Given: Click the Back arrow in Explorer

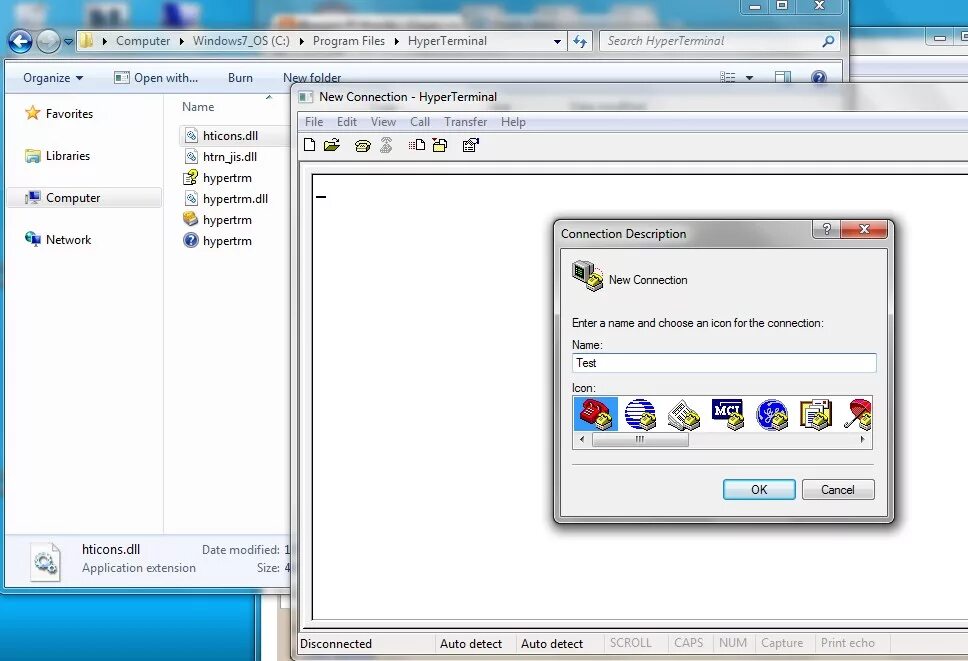Looking at the screenshot, I should point(20,41).
